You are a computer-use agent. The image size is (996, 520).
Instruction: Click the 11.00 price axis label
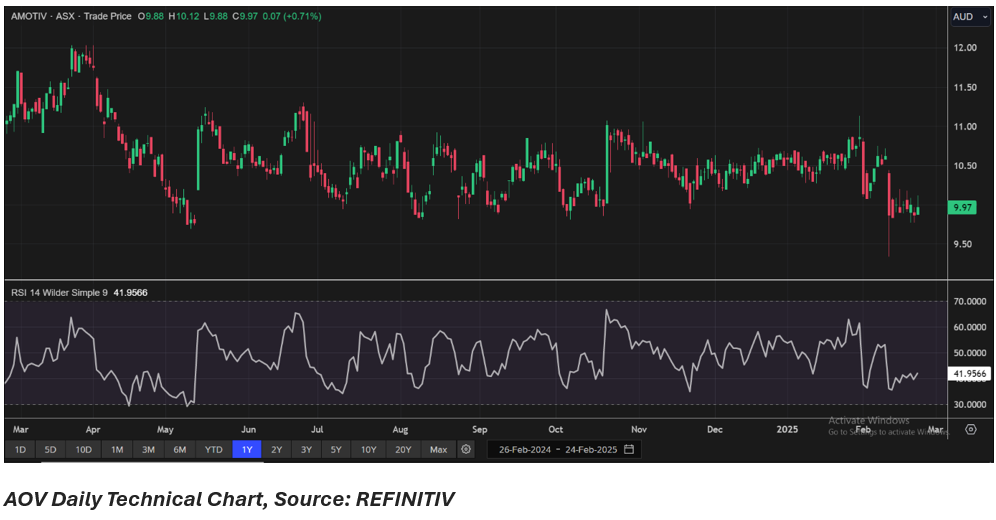(x=965, y=127)
